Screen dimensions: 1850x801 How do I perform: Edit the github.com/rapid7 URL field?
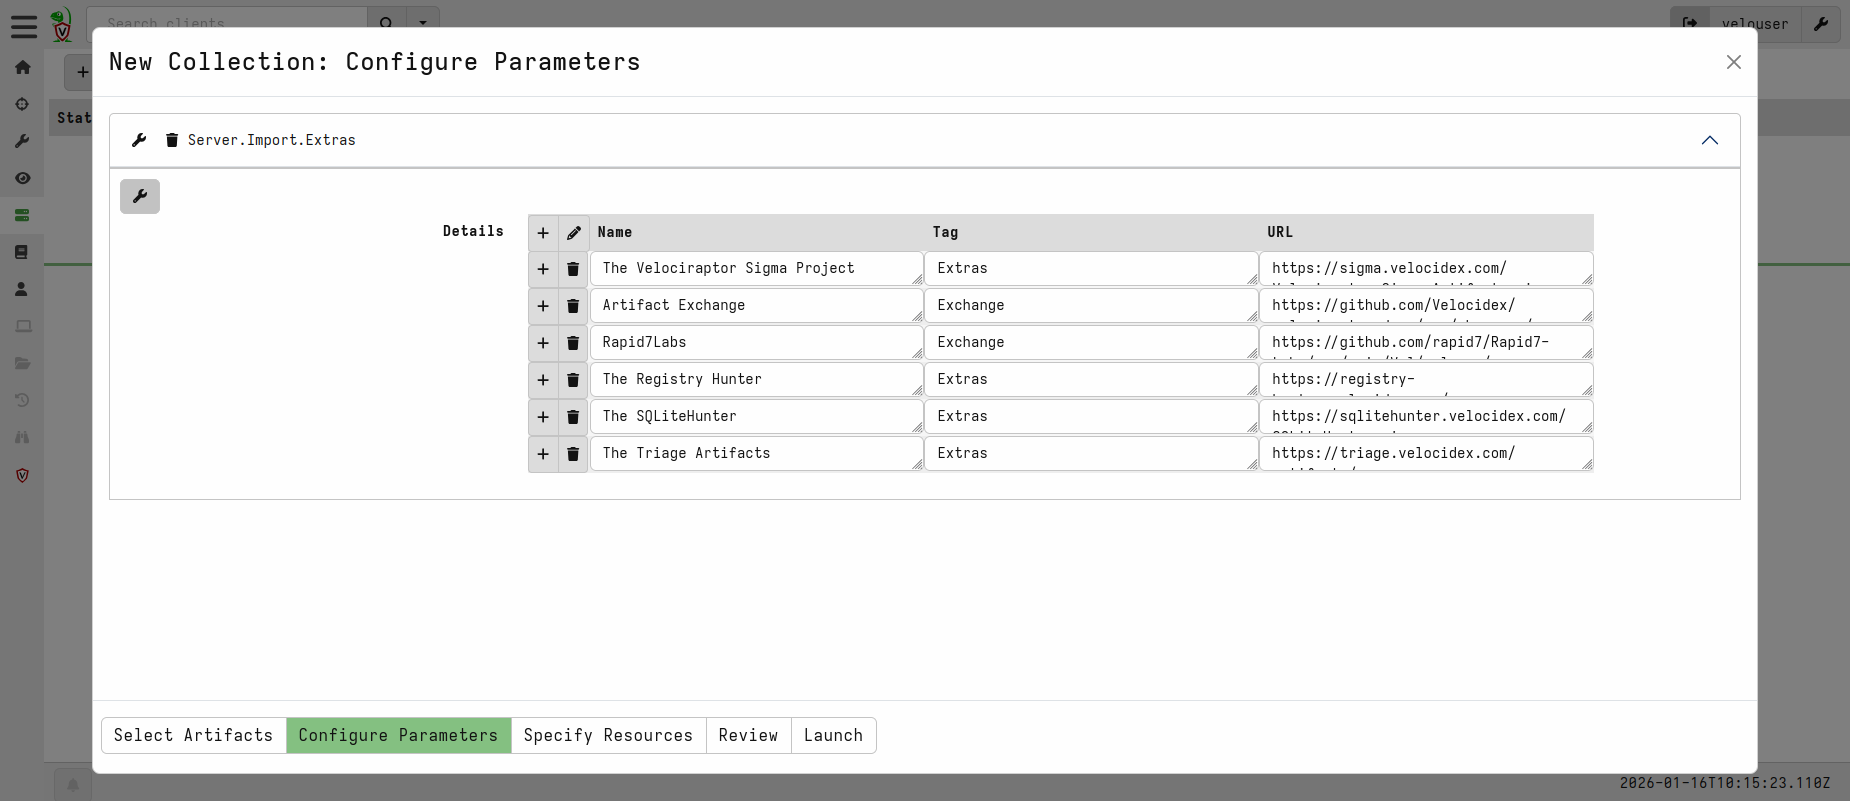pyautogui.click(x=1427, y=343)
